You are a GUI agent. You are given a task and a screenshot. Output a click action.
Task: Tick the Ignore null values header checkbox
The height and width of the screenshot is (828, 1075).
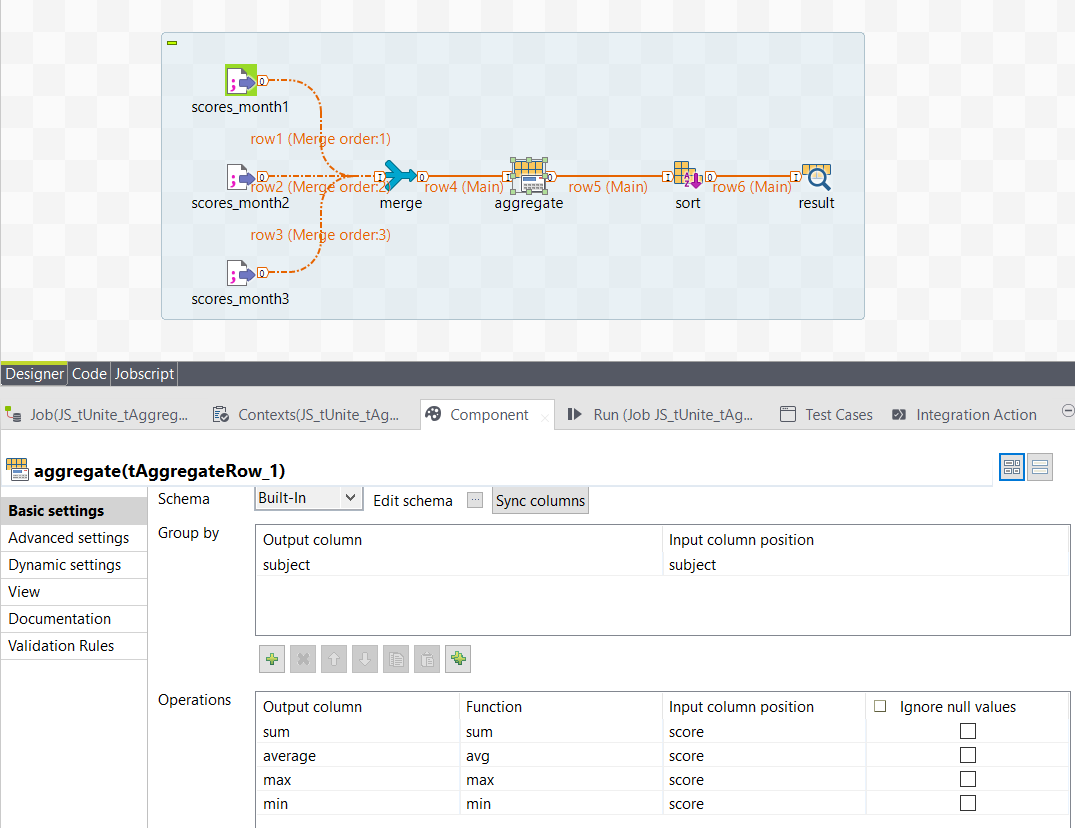880,706
